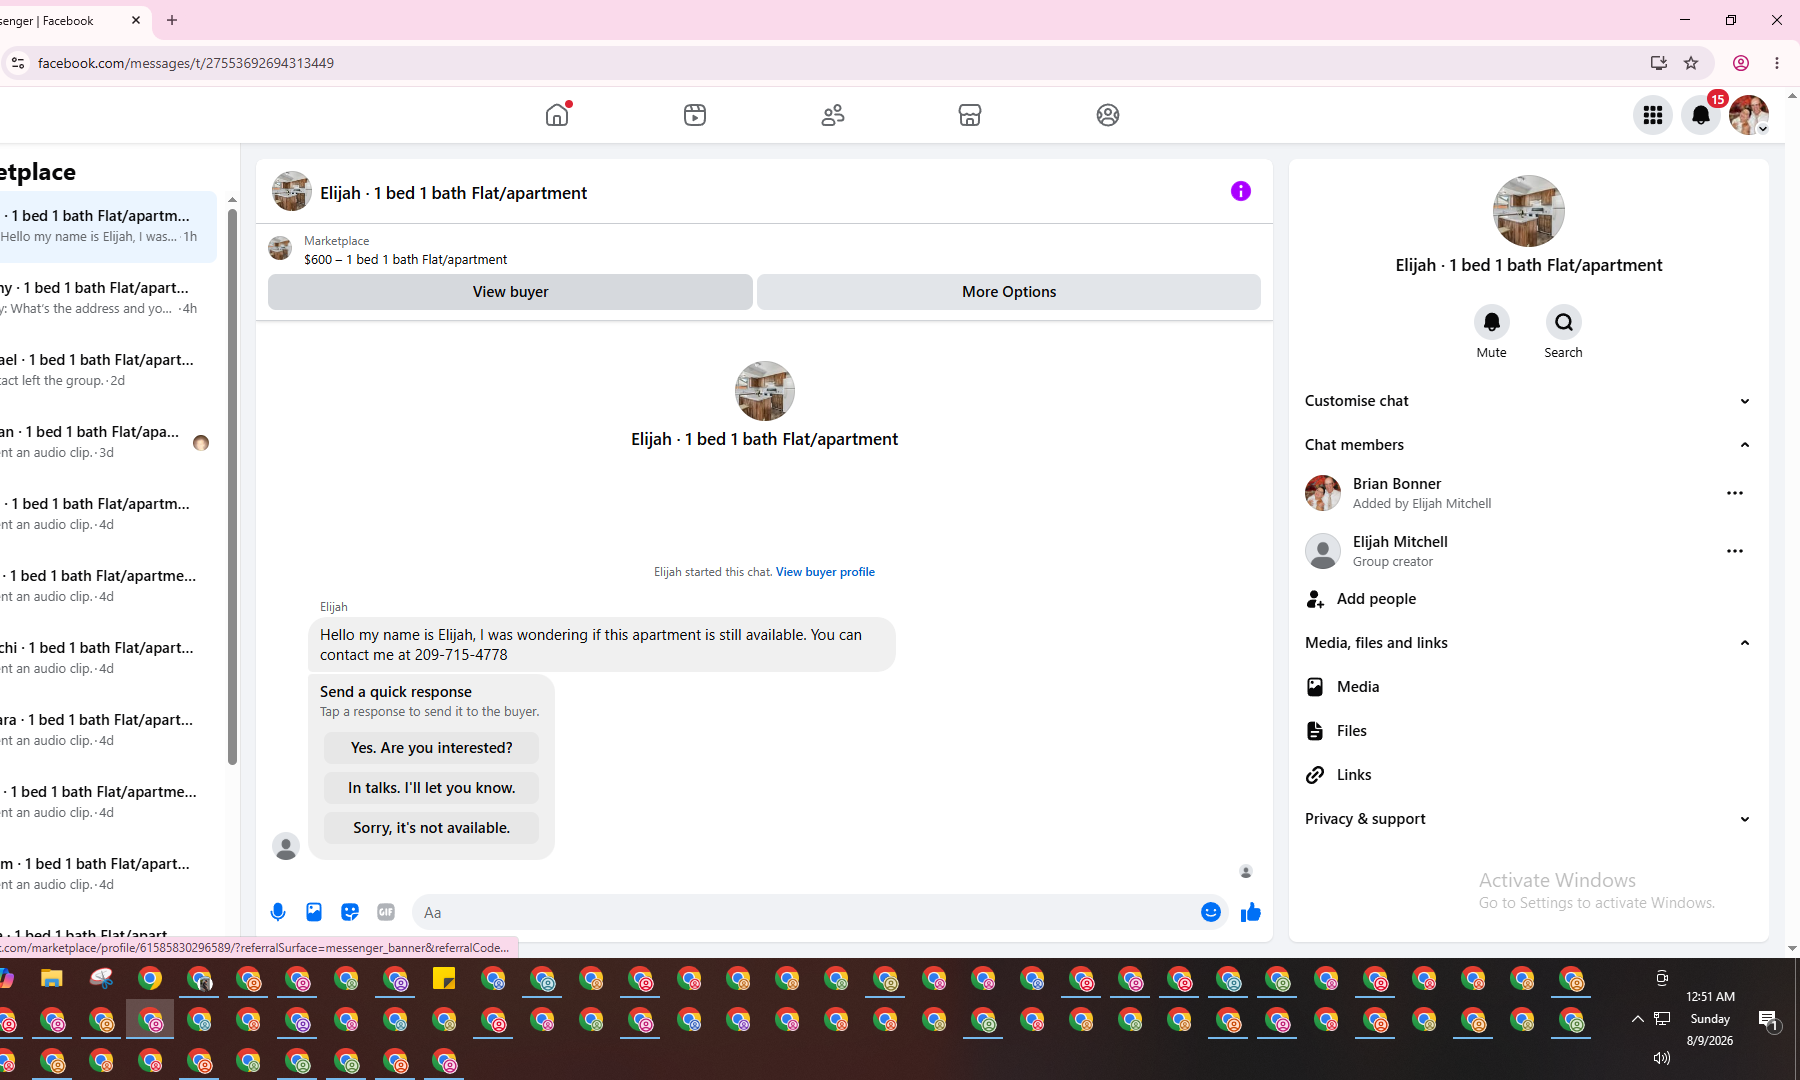This screenshot has height=1080, width=1800.
Task: Click the More Options button
Action: tap(1009, 292)
